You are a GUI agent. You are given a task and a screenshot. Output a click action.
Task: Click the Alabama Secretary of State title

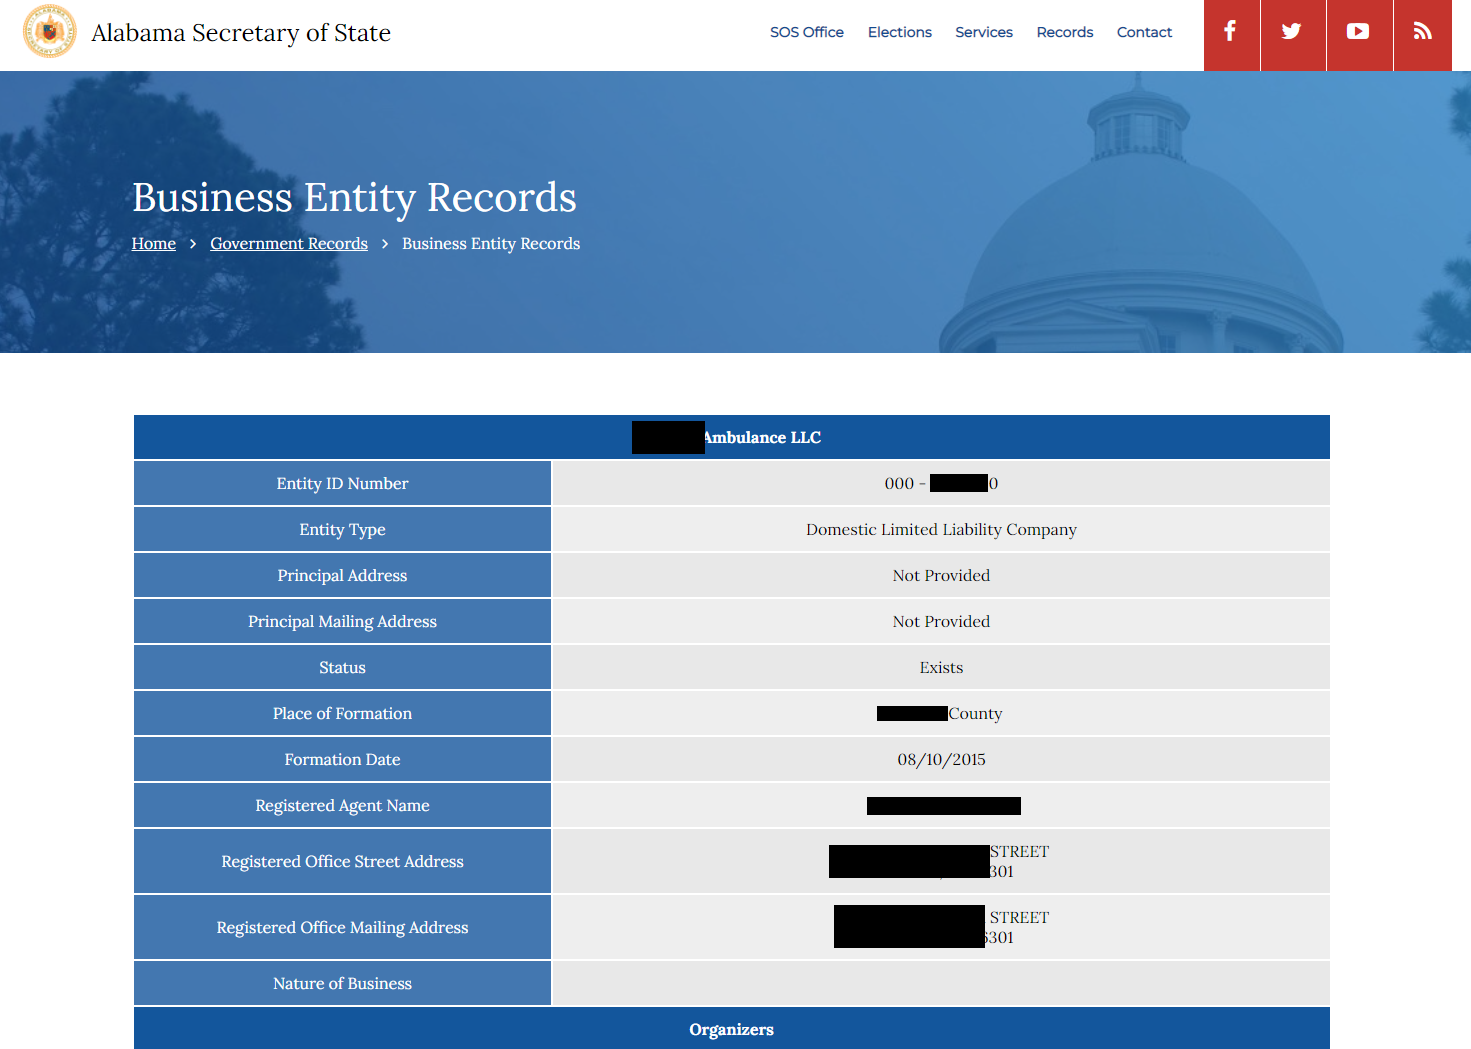pos(241,33)
